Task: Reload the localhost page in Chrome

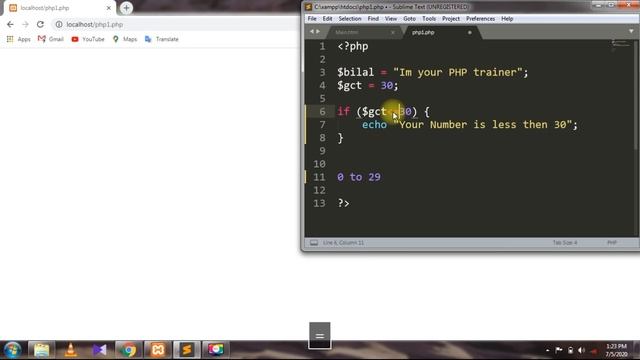Action: click(x=40, y=24)
